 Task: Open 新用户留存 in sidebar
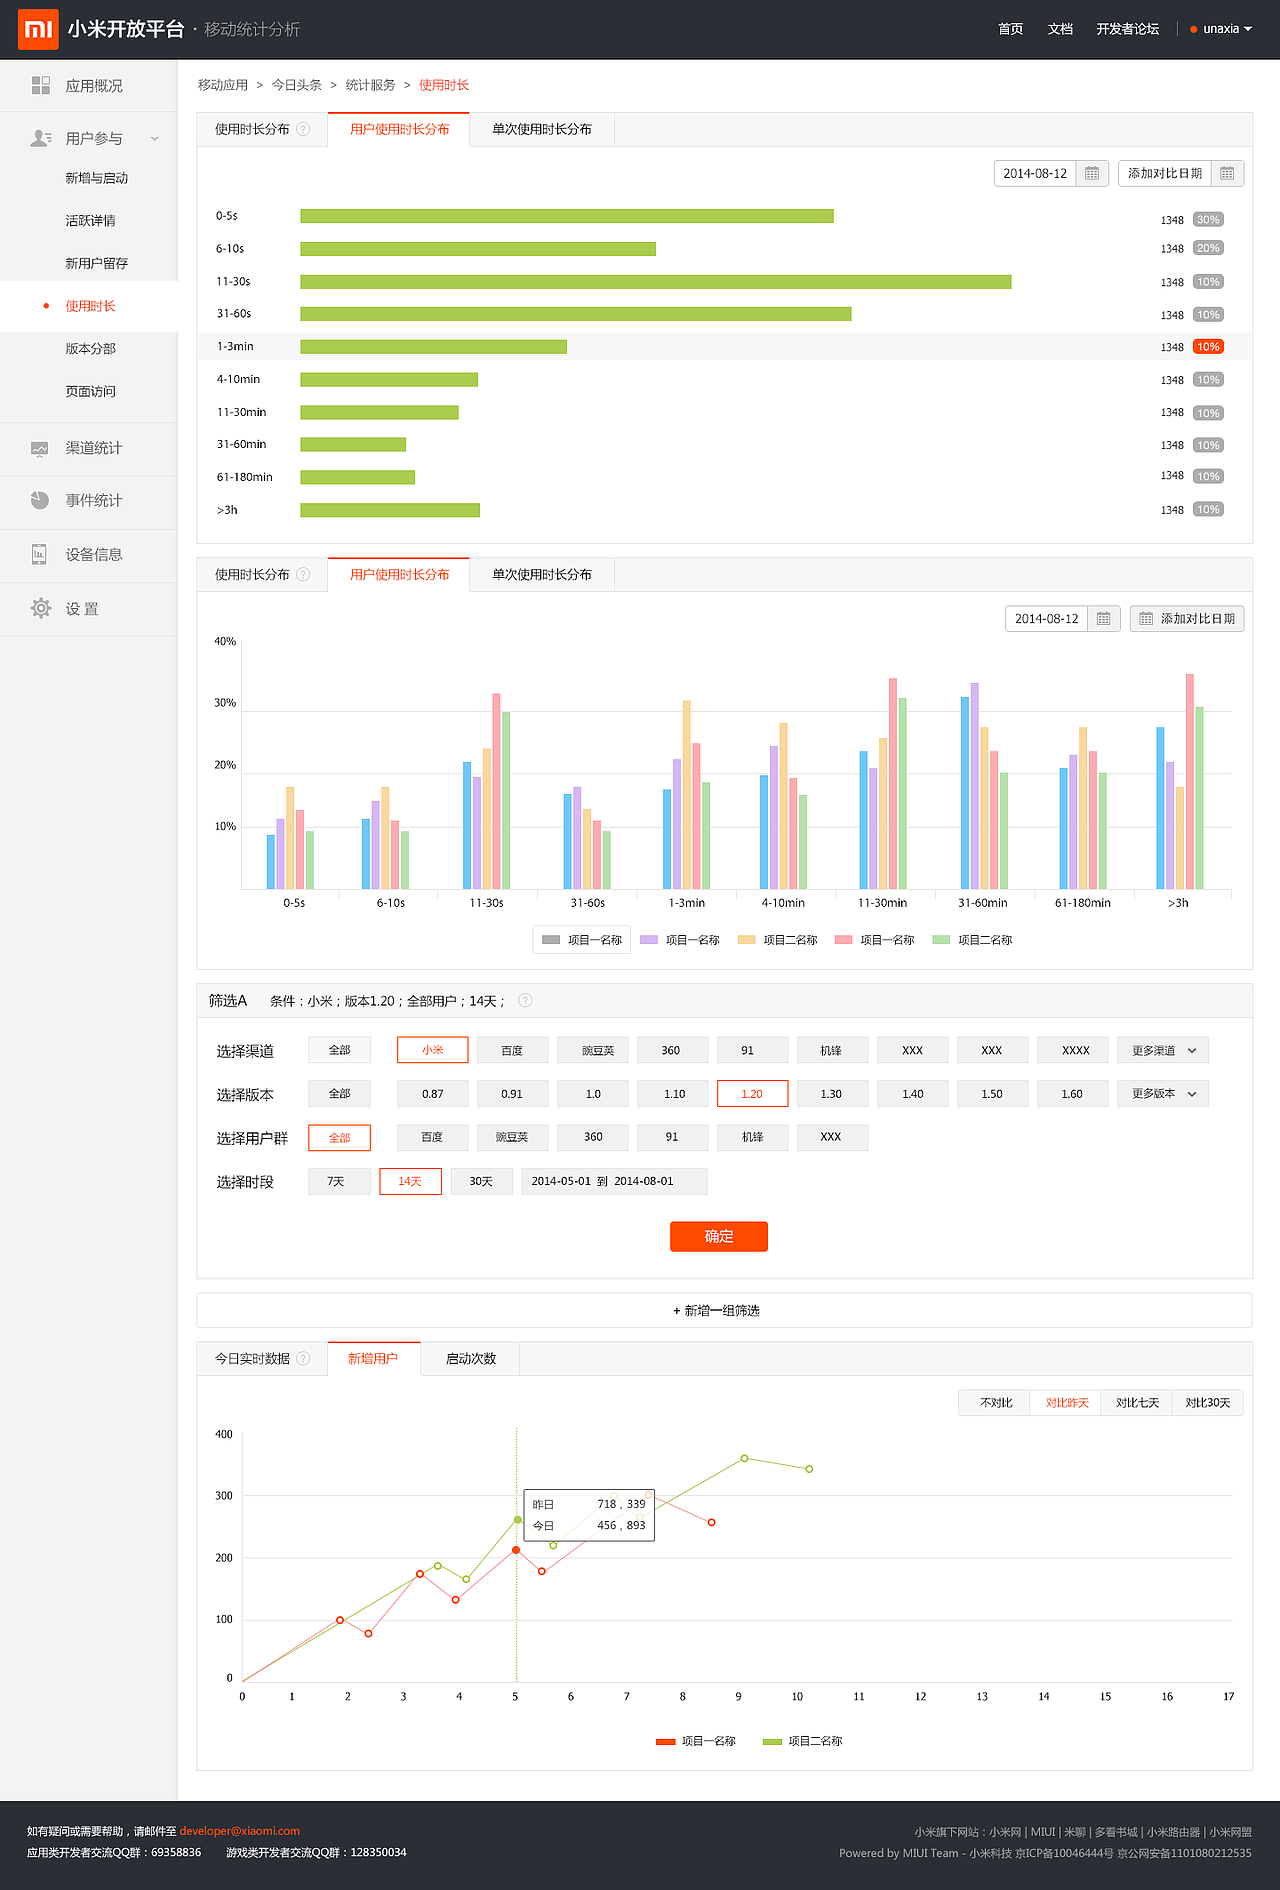coord(96,263)
